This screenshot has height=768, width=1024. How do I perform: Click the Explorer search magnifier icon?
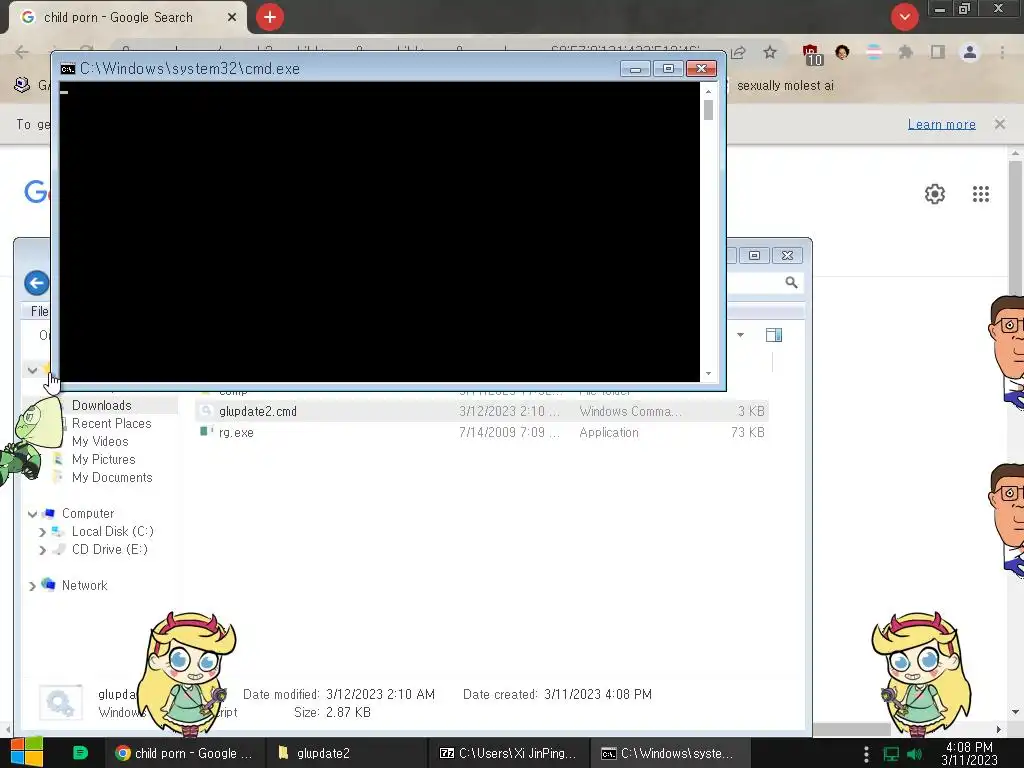(x=792, y=282)
